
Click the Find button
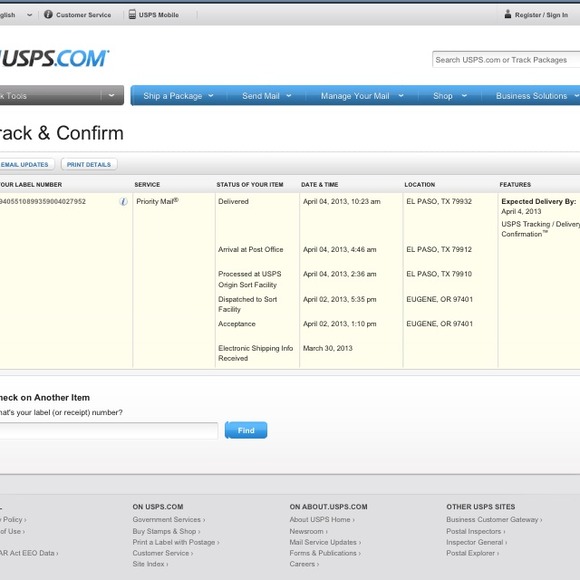click(x=246, y=430)
